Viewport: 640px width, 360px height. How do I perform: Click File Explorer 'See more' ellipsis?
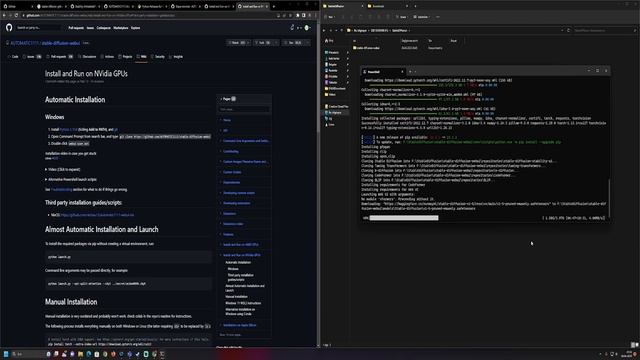[438, 17]
